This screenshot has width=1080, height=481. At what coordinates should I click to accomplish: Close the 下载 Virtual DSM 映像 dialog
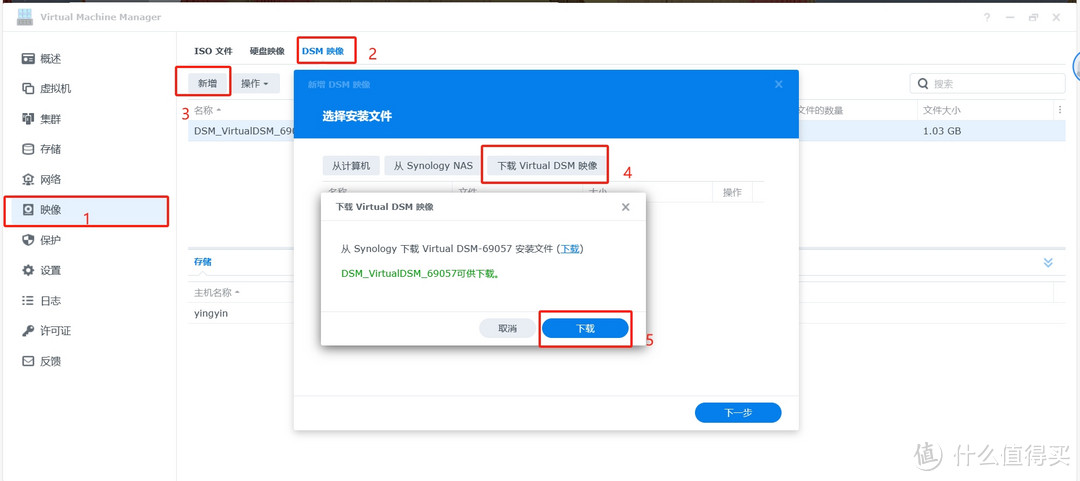point(625,207)
